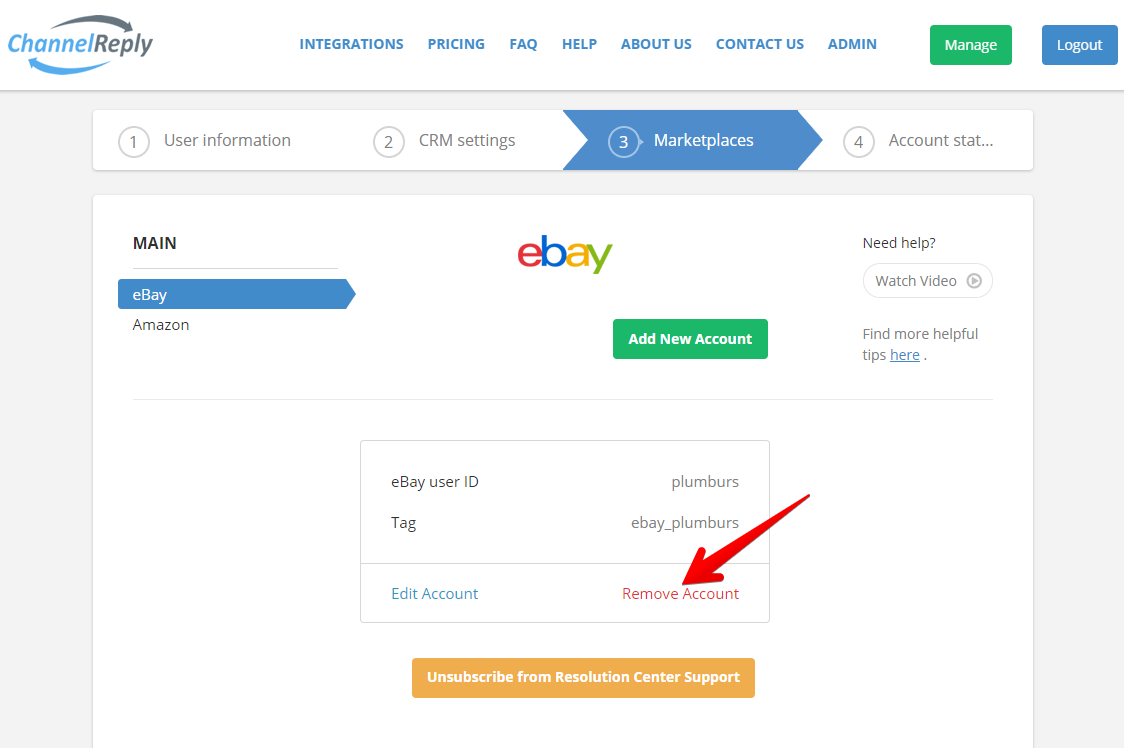Click Unsubscribe from Resolution Center Support
The image size is (1124, 748).
pyautogui.click(x=584, y=678)
